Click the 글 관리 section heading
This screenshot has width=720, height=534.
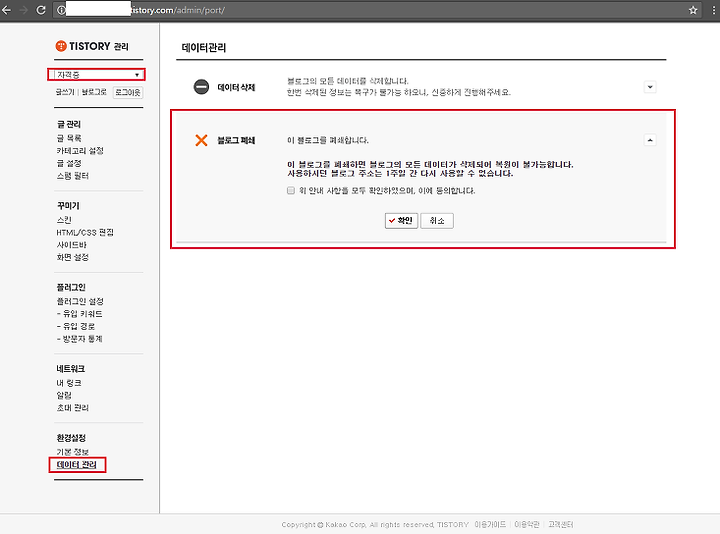click(69, 124)
